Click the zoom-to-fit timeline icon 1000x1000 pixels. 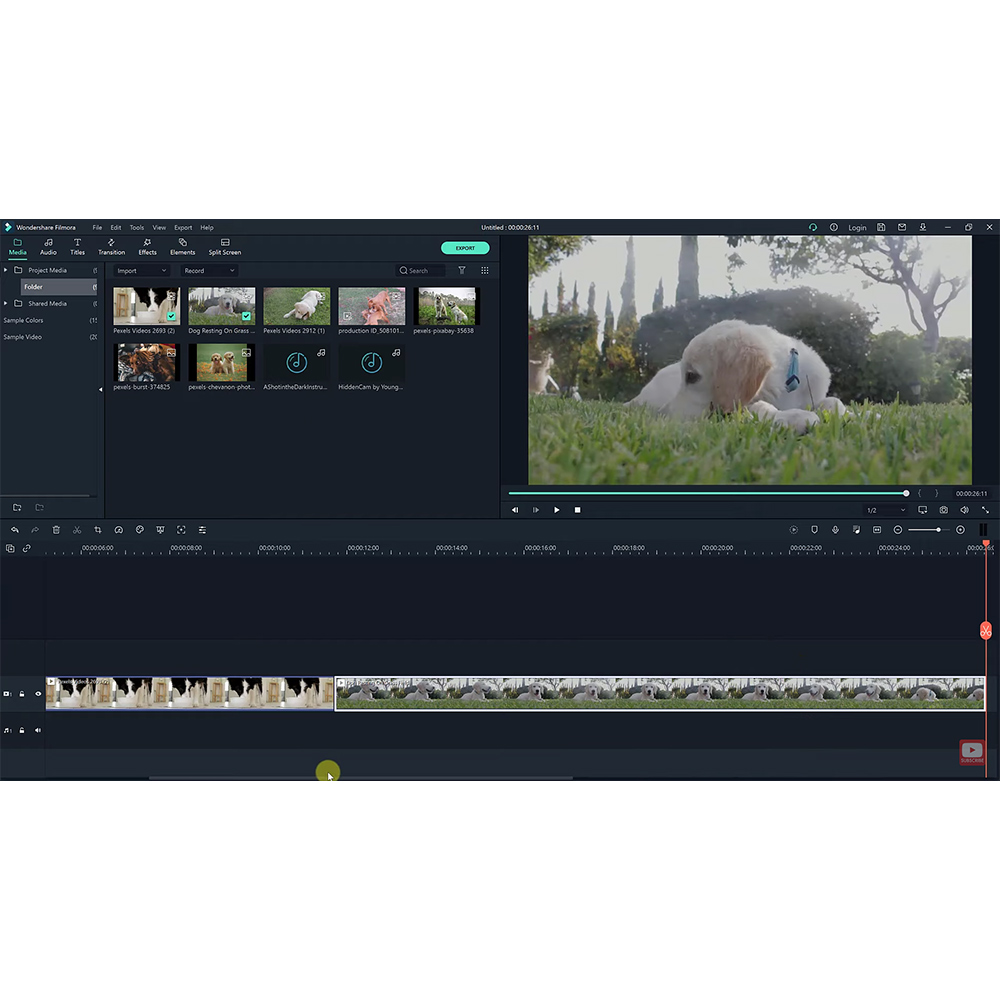877,530
